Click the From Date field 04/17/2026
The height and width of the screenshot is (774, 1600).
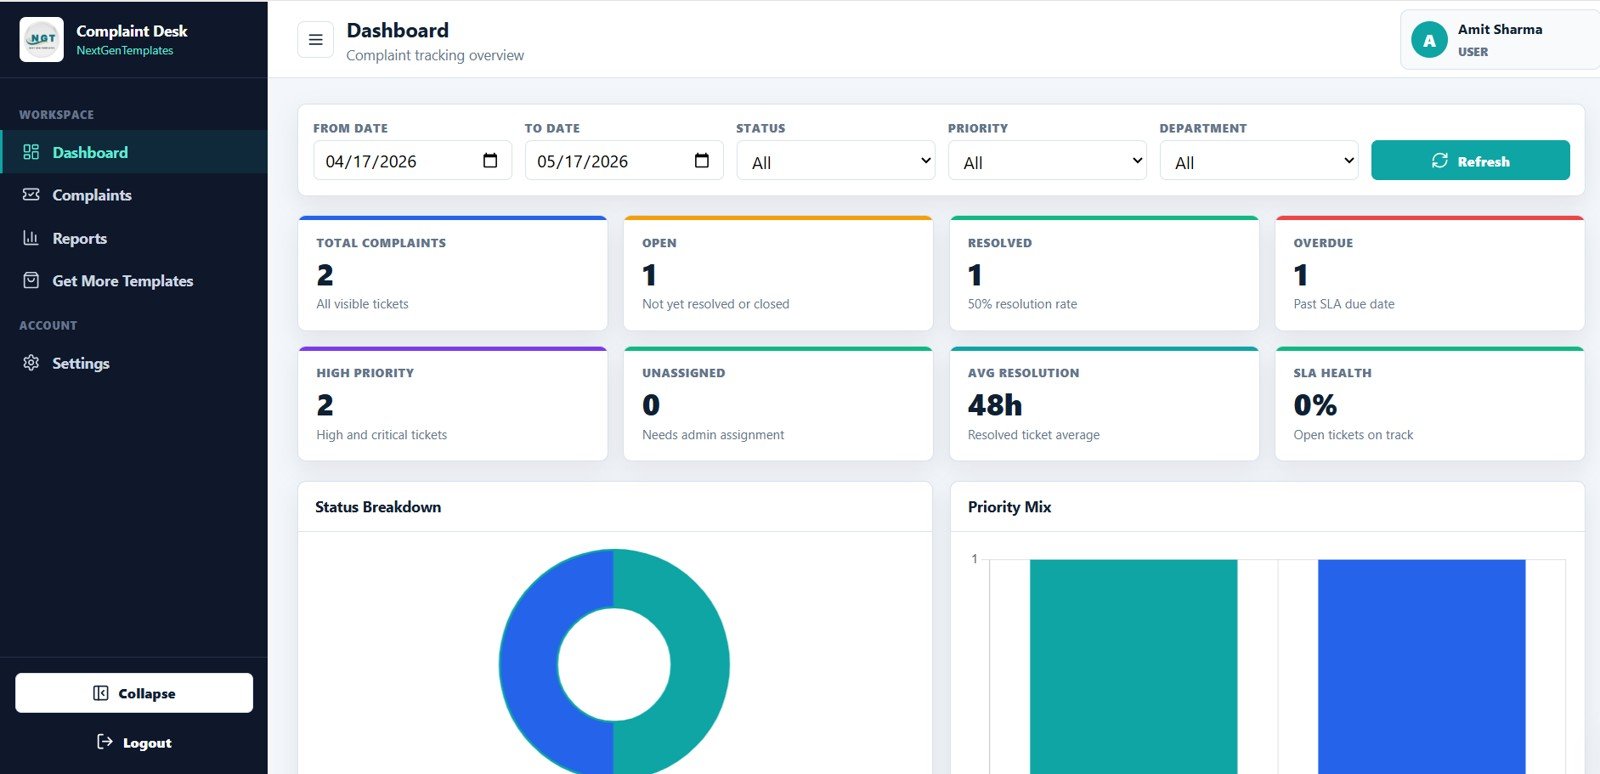click(x=412, y=161)
